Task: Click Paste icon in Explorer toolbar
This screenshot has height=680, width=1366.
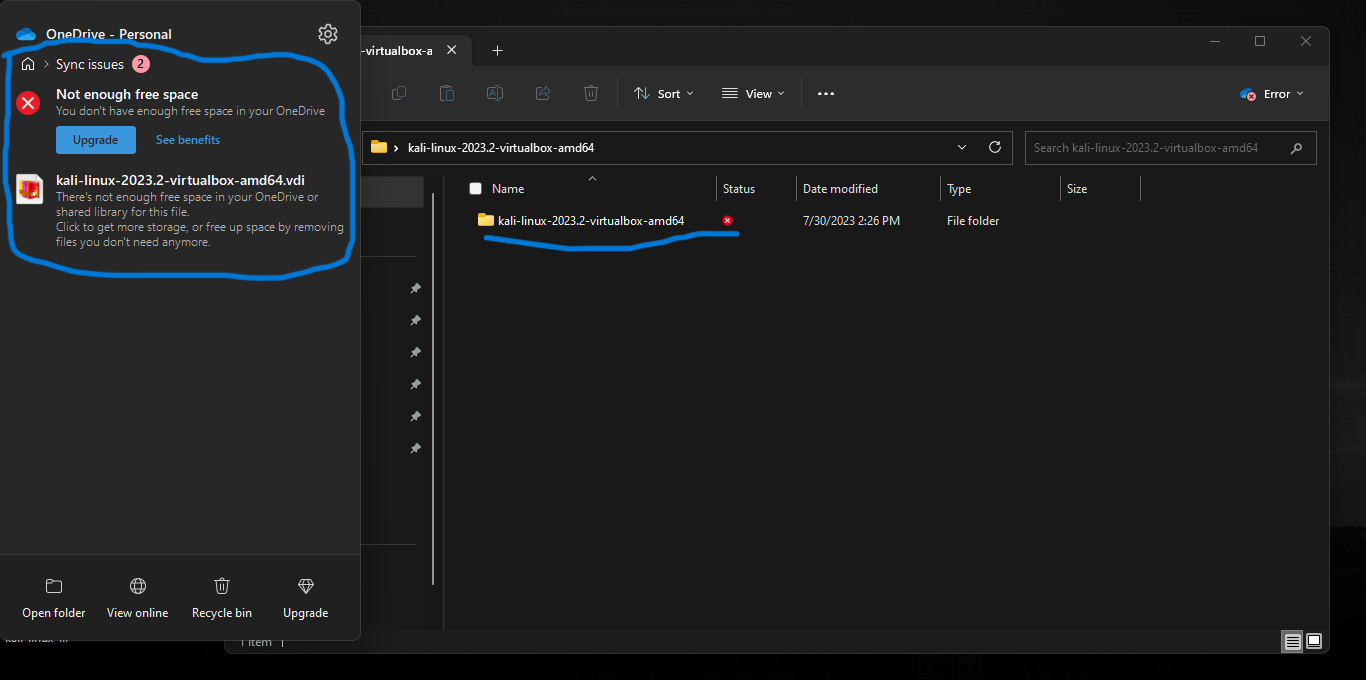Action: pos(447,93)
